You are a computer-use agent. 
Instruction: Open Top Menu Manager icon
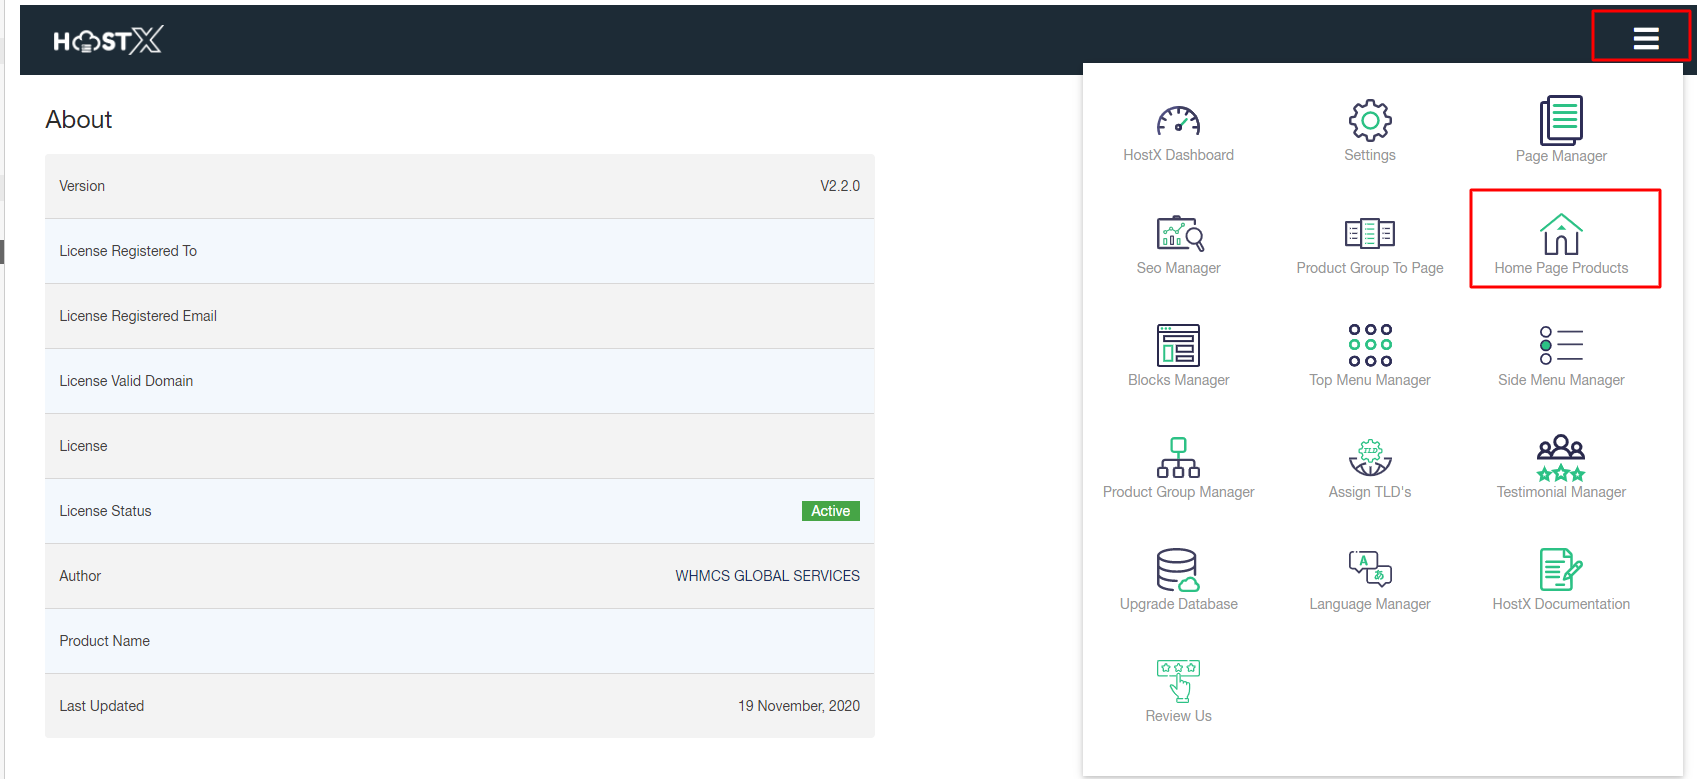(1369, 346)
